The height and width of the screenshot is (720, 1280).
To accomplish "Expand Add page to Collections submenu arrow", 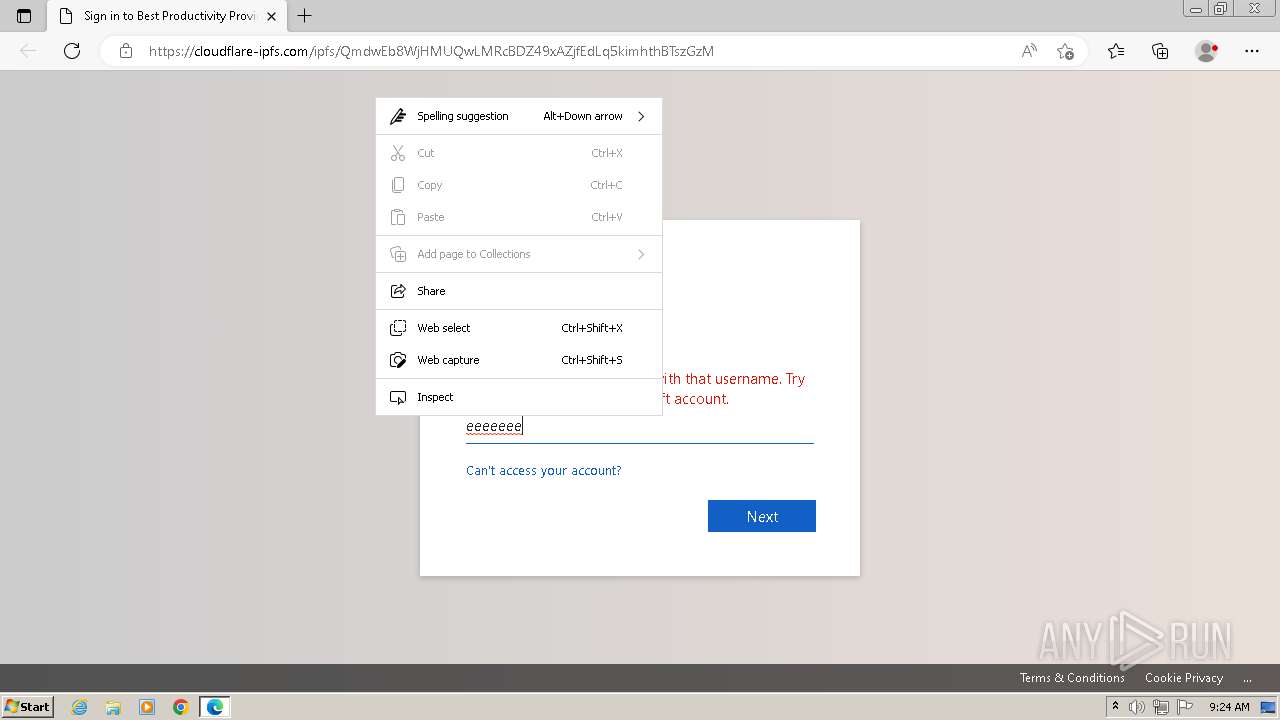I will [641, 254].
